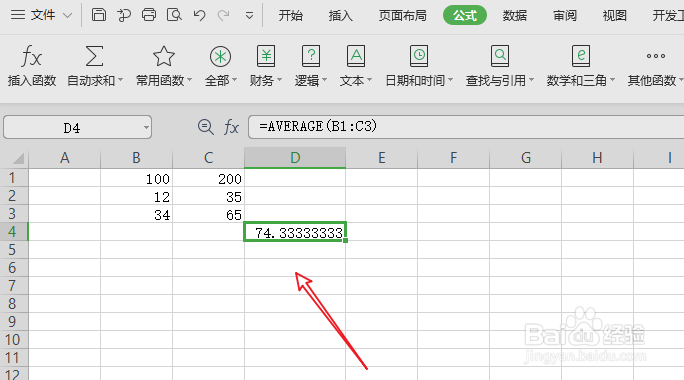Select column D header
This screenshot has height=380, width=684.
295,157
